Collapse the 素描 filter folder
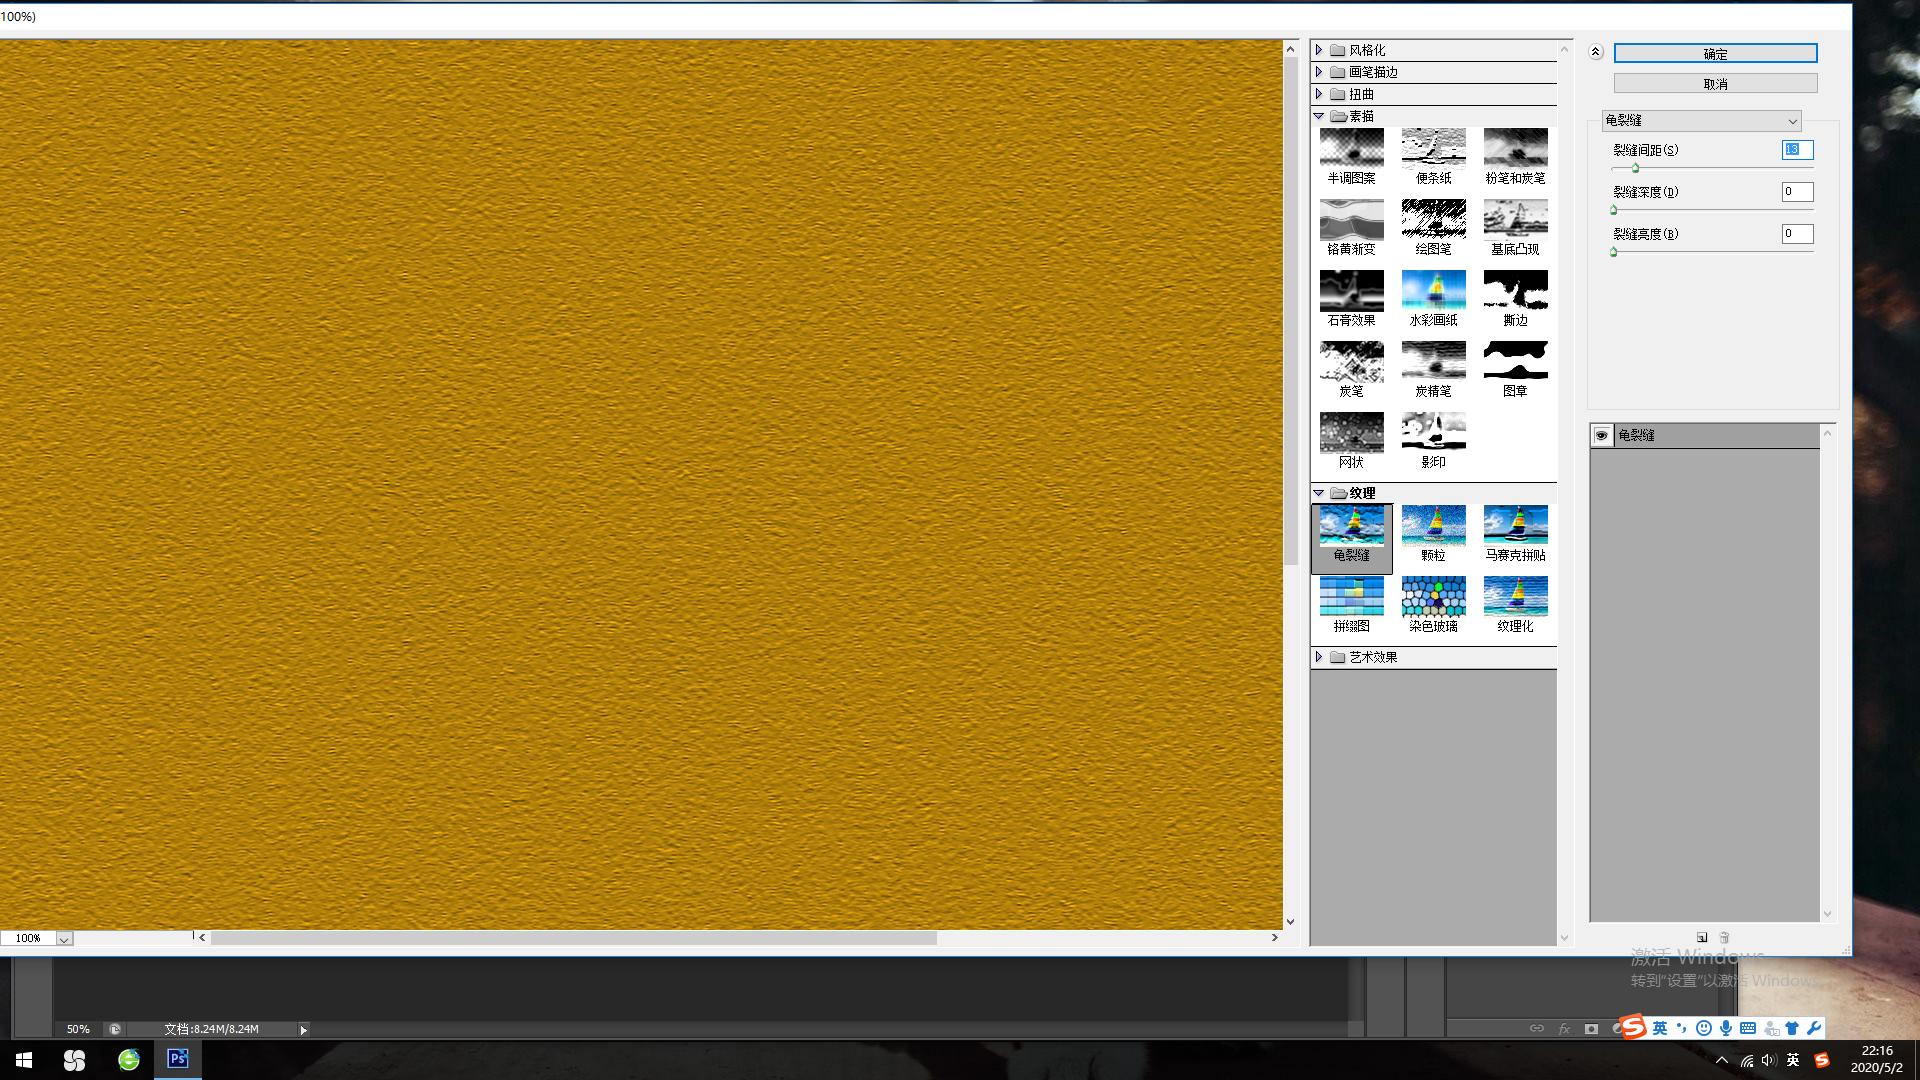 tap(1319, 116)
